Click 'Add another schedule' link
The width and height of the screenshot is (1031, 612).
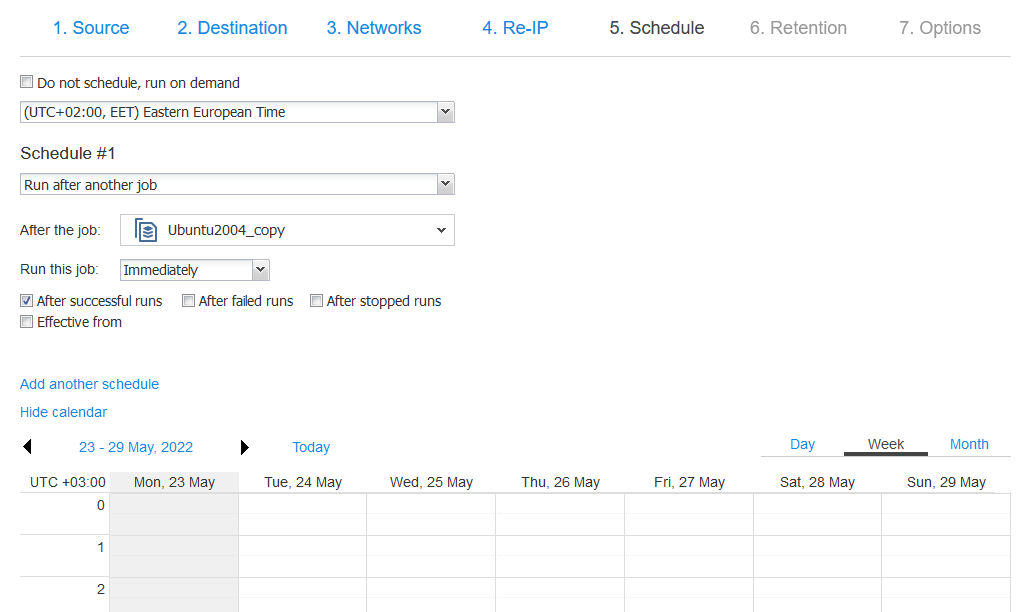89,384
